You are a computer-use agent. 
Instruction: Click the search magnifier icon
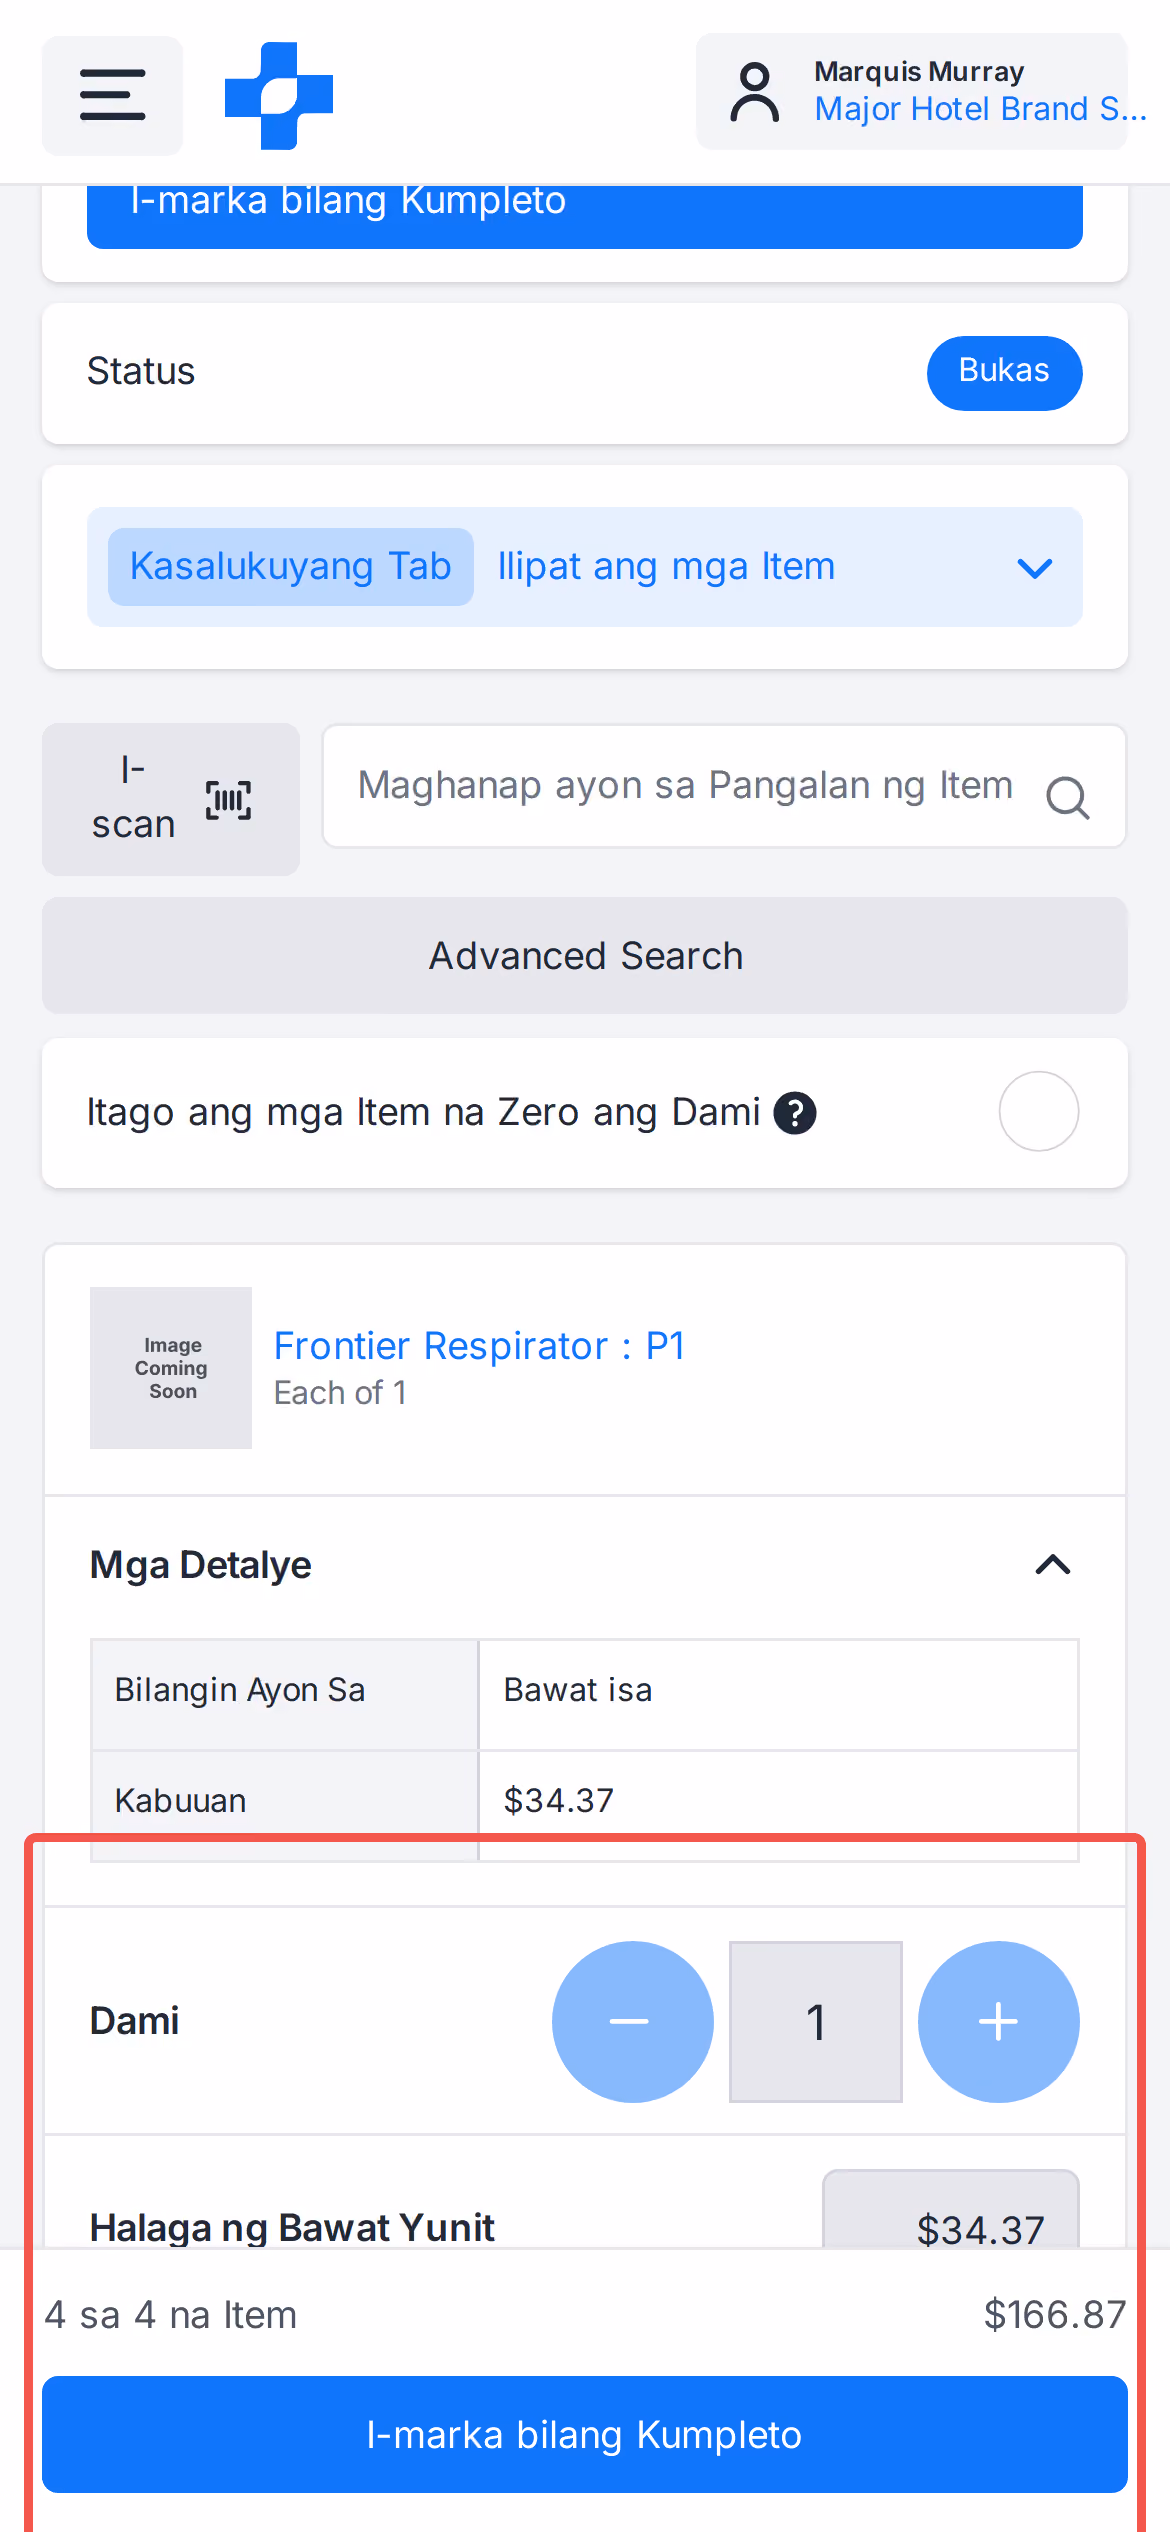(1067, 798)
